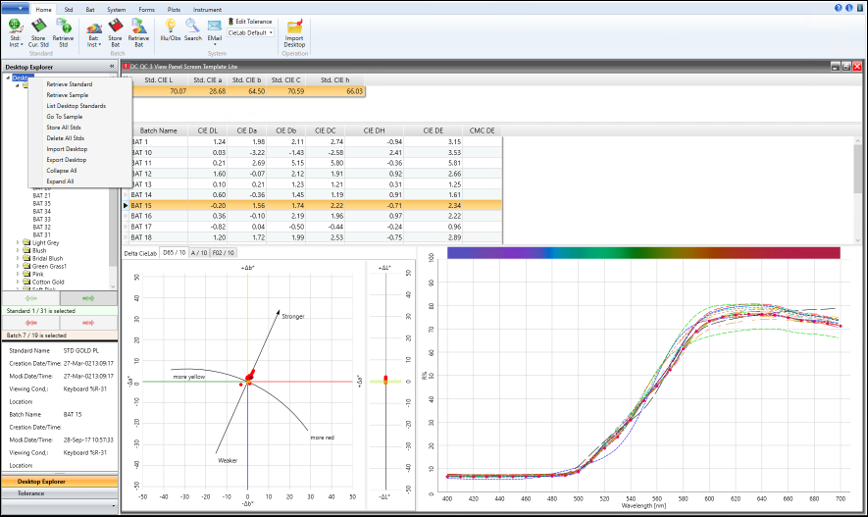Click the Search magnifier icon

192,25
